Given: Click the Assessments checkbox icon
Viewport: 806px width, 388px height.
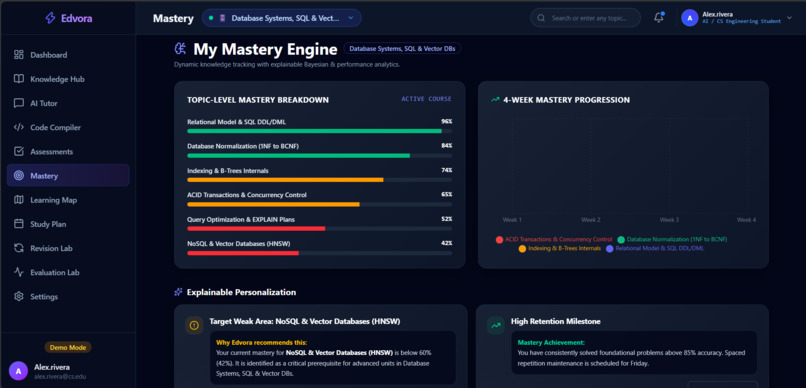Looking at the screenshot, I should click(19, 152).
